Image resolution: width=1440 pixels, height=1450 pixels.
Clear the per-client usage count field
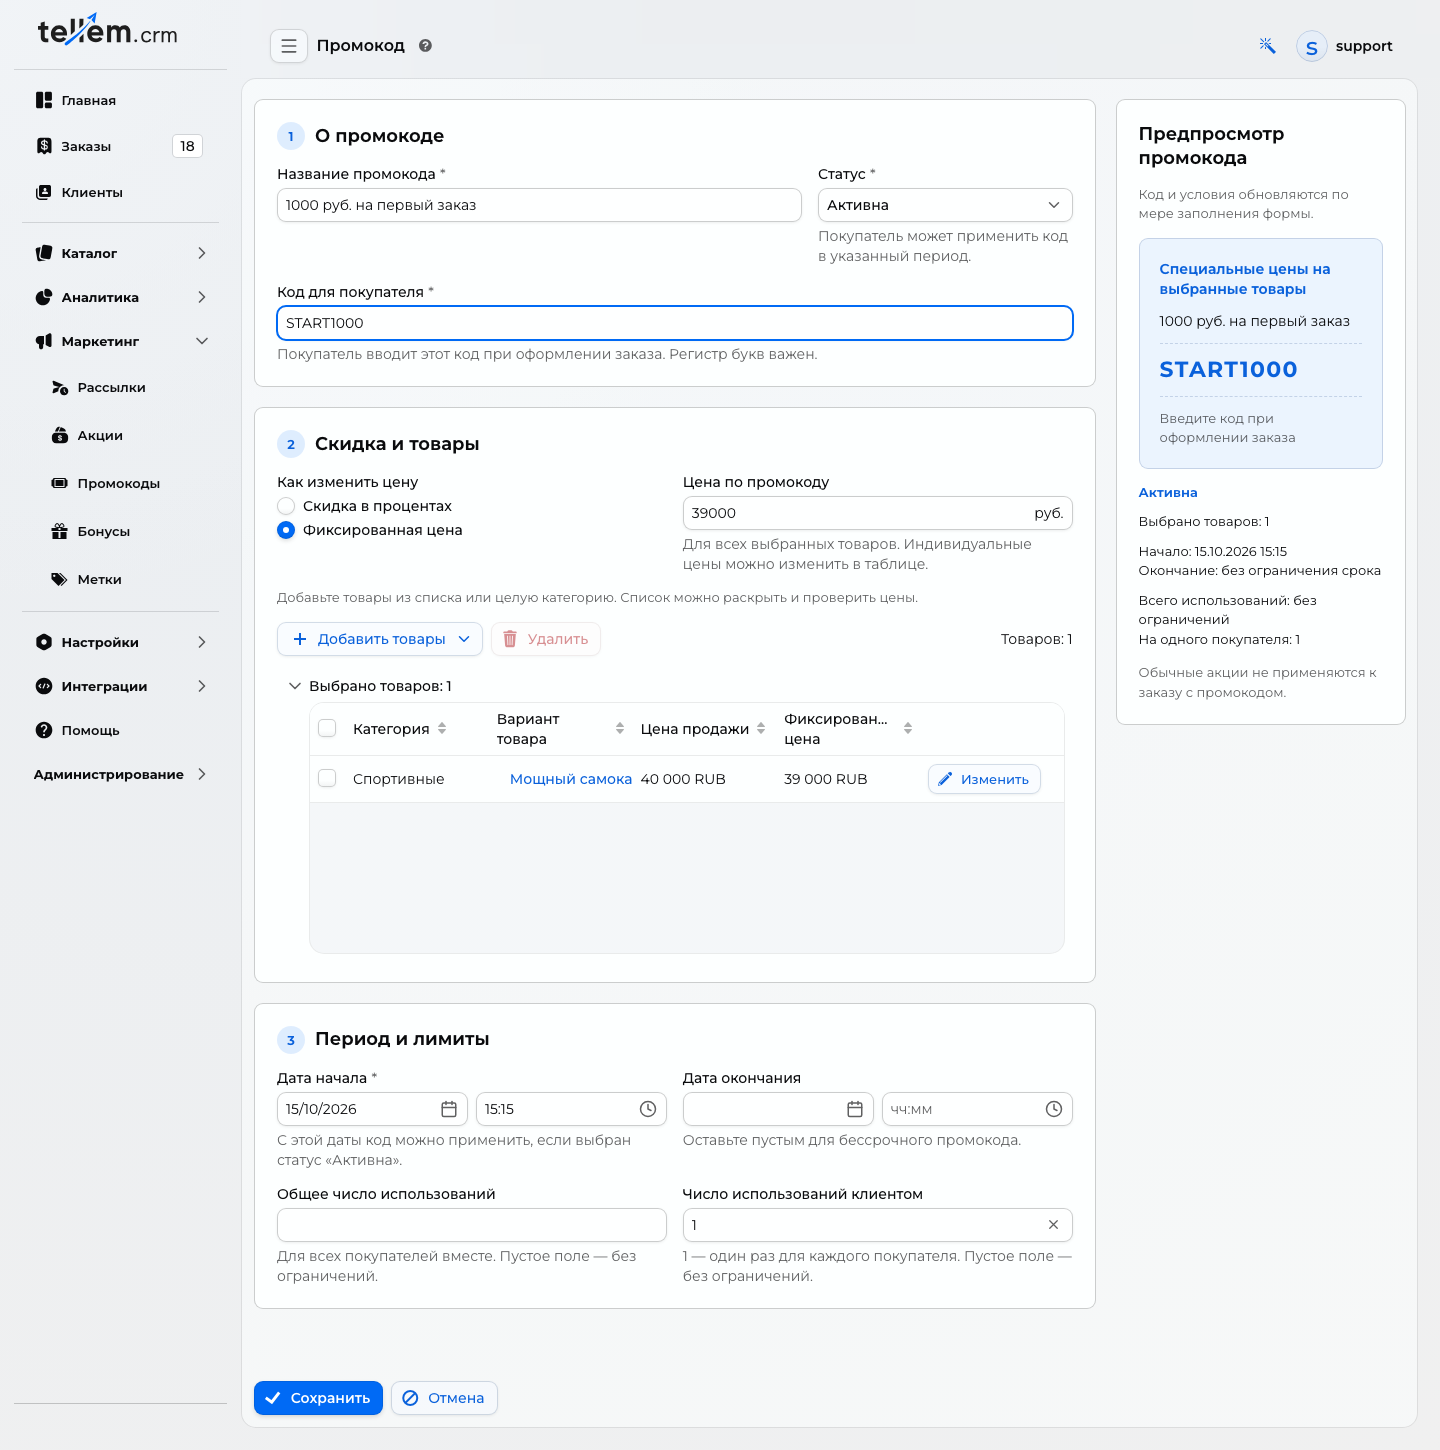pos(1053,1225)
